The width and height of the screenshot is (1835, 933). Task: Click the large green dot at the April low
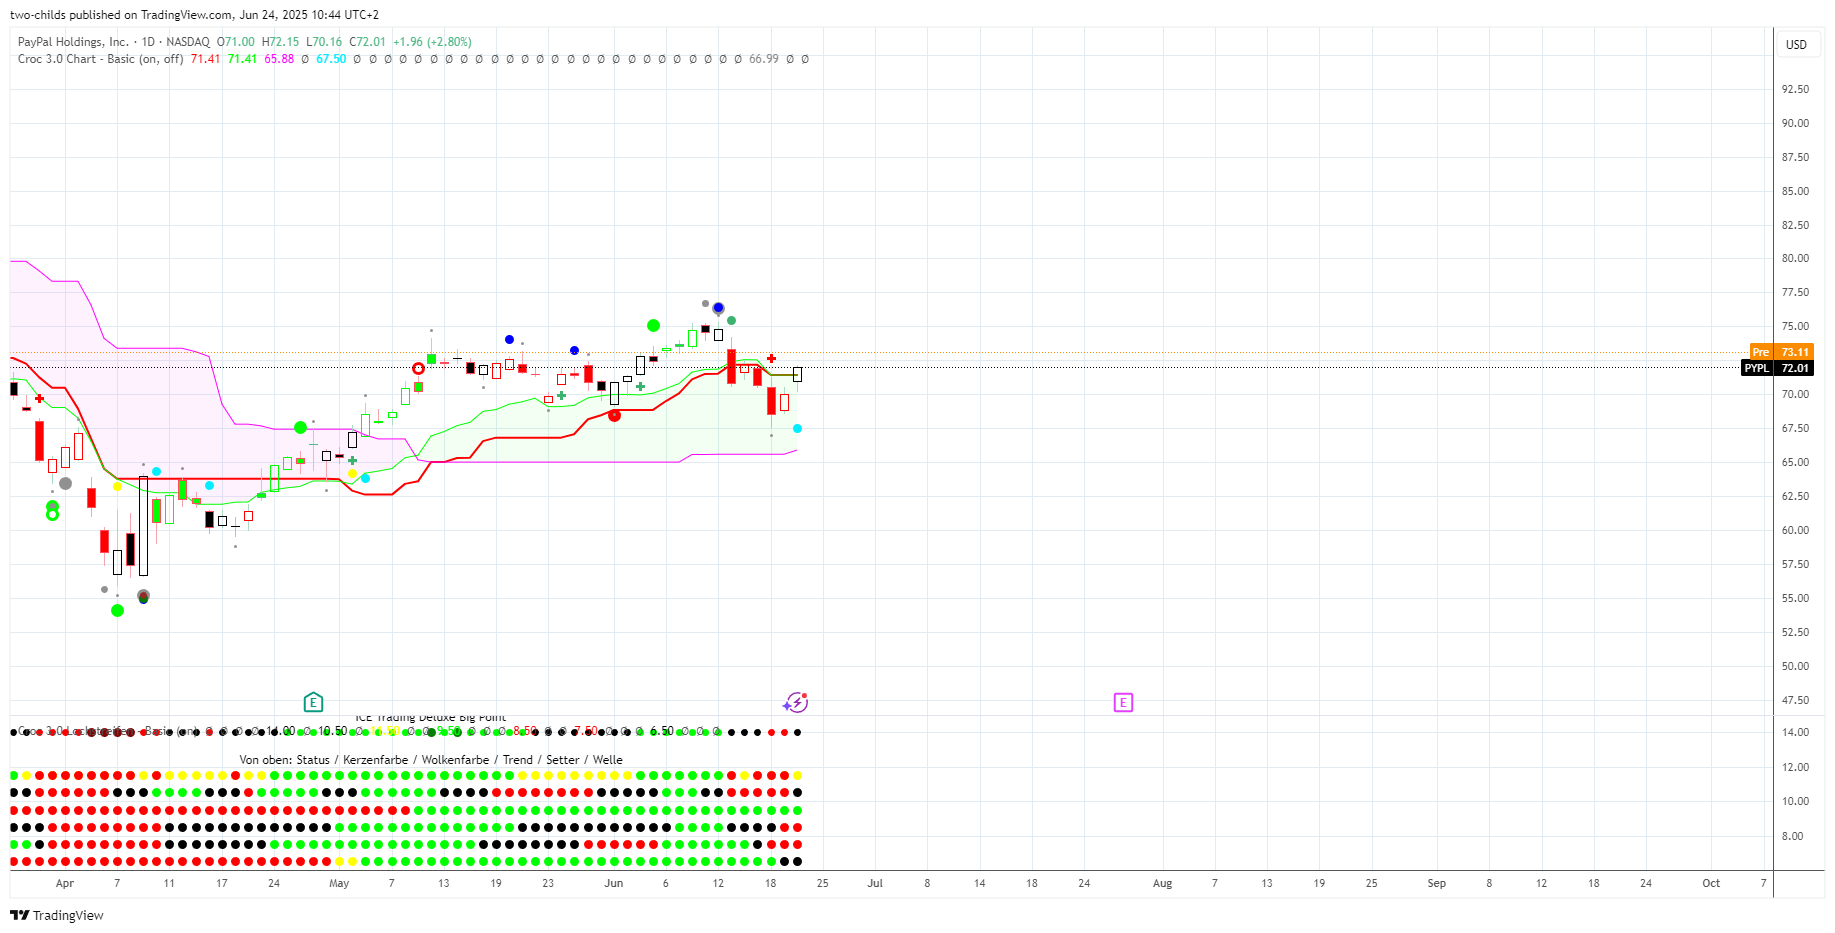(x=118, y=610)
